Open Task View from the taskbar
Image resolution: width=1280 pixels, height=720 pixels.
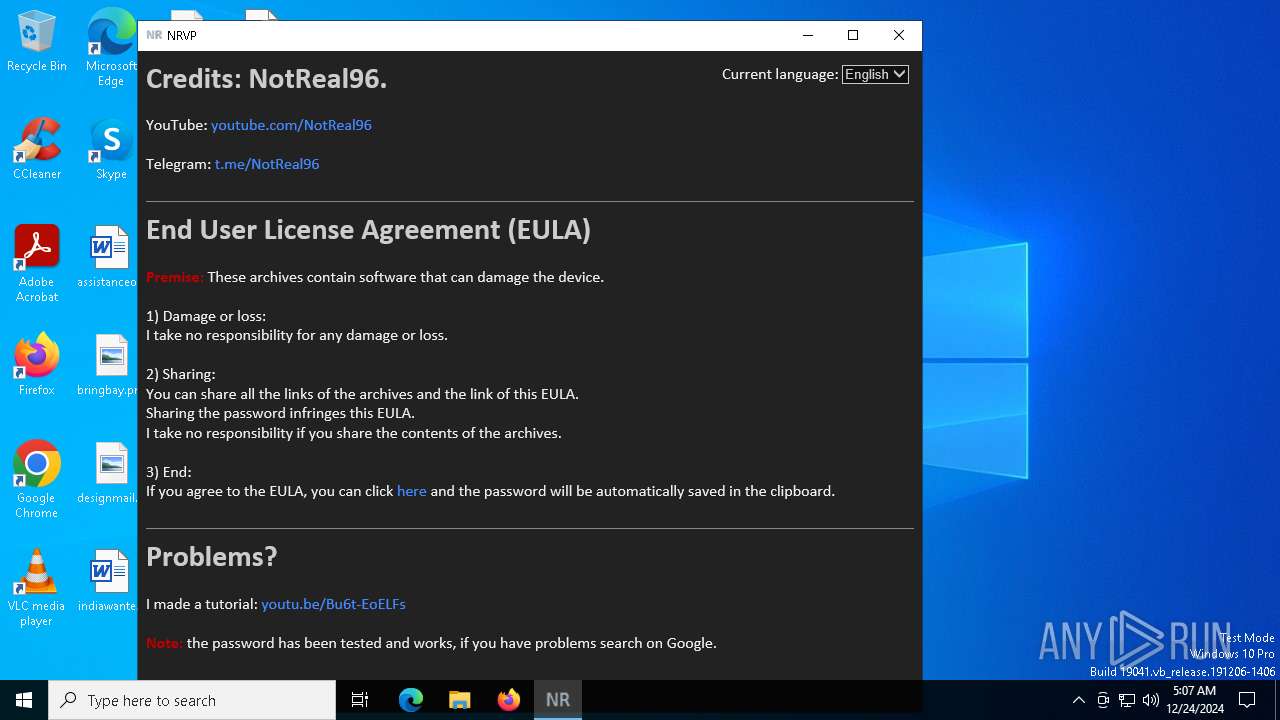point(360,700)
